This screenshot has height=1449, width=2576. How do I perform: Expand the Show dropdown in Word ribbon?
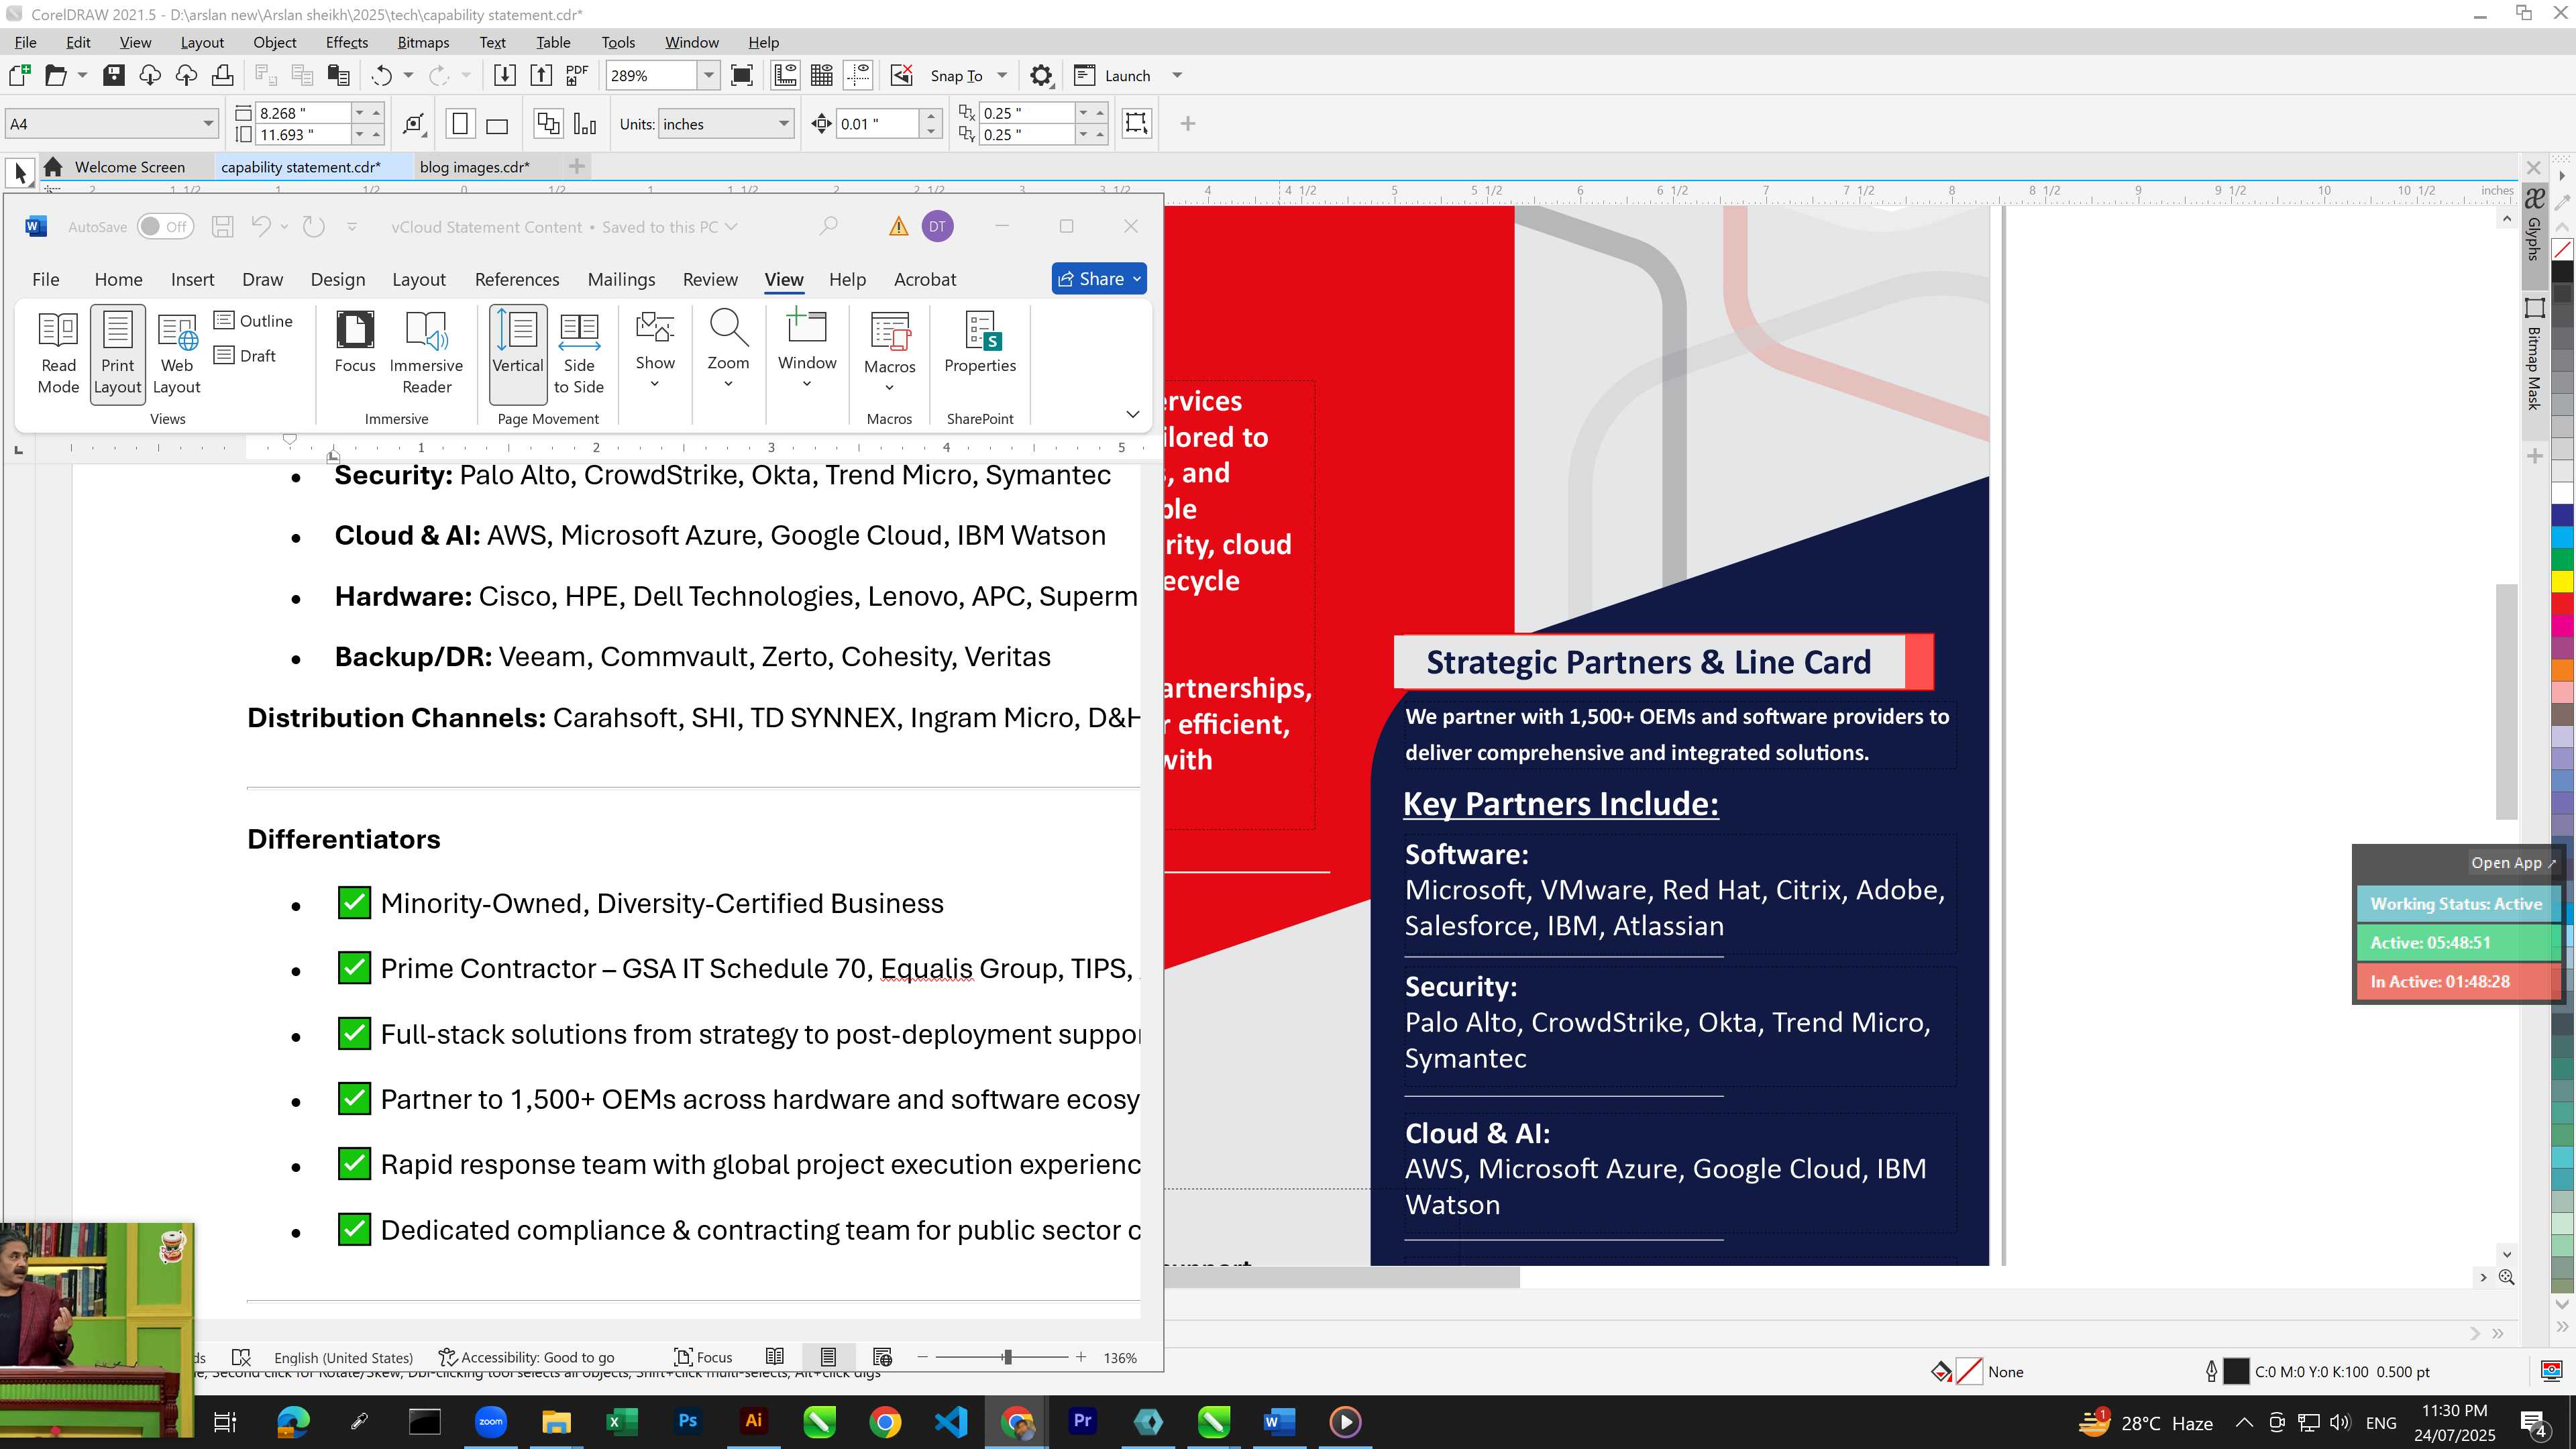655,349
